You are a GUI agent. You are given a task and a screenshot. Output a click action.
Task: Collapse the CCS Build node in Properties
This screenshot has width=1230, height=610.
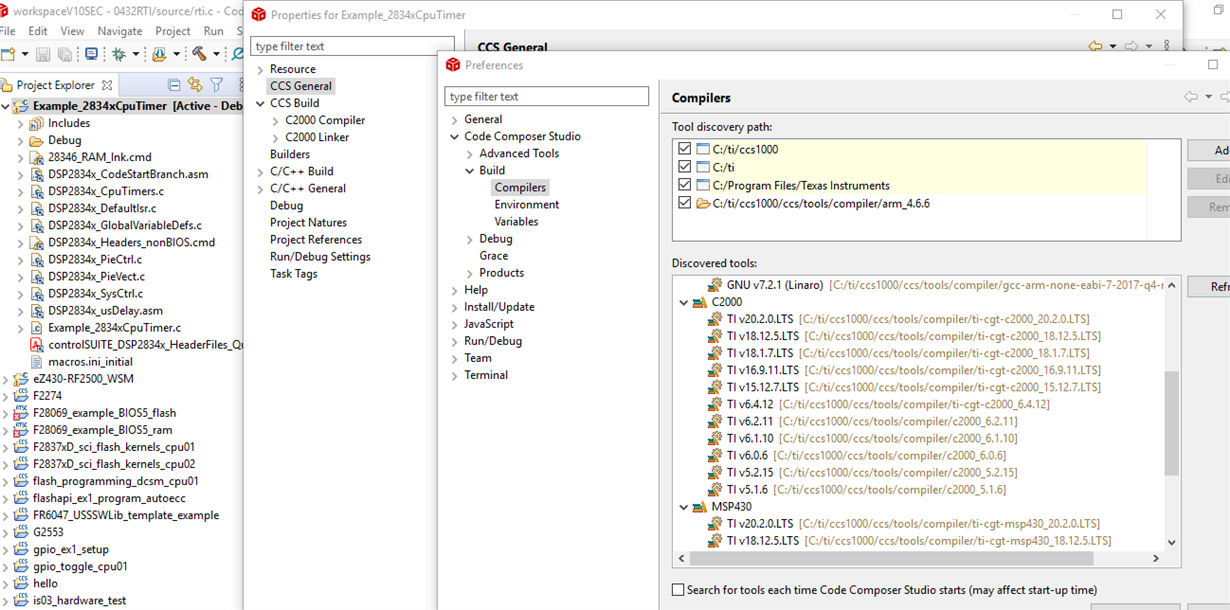coord(260,103)
